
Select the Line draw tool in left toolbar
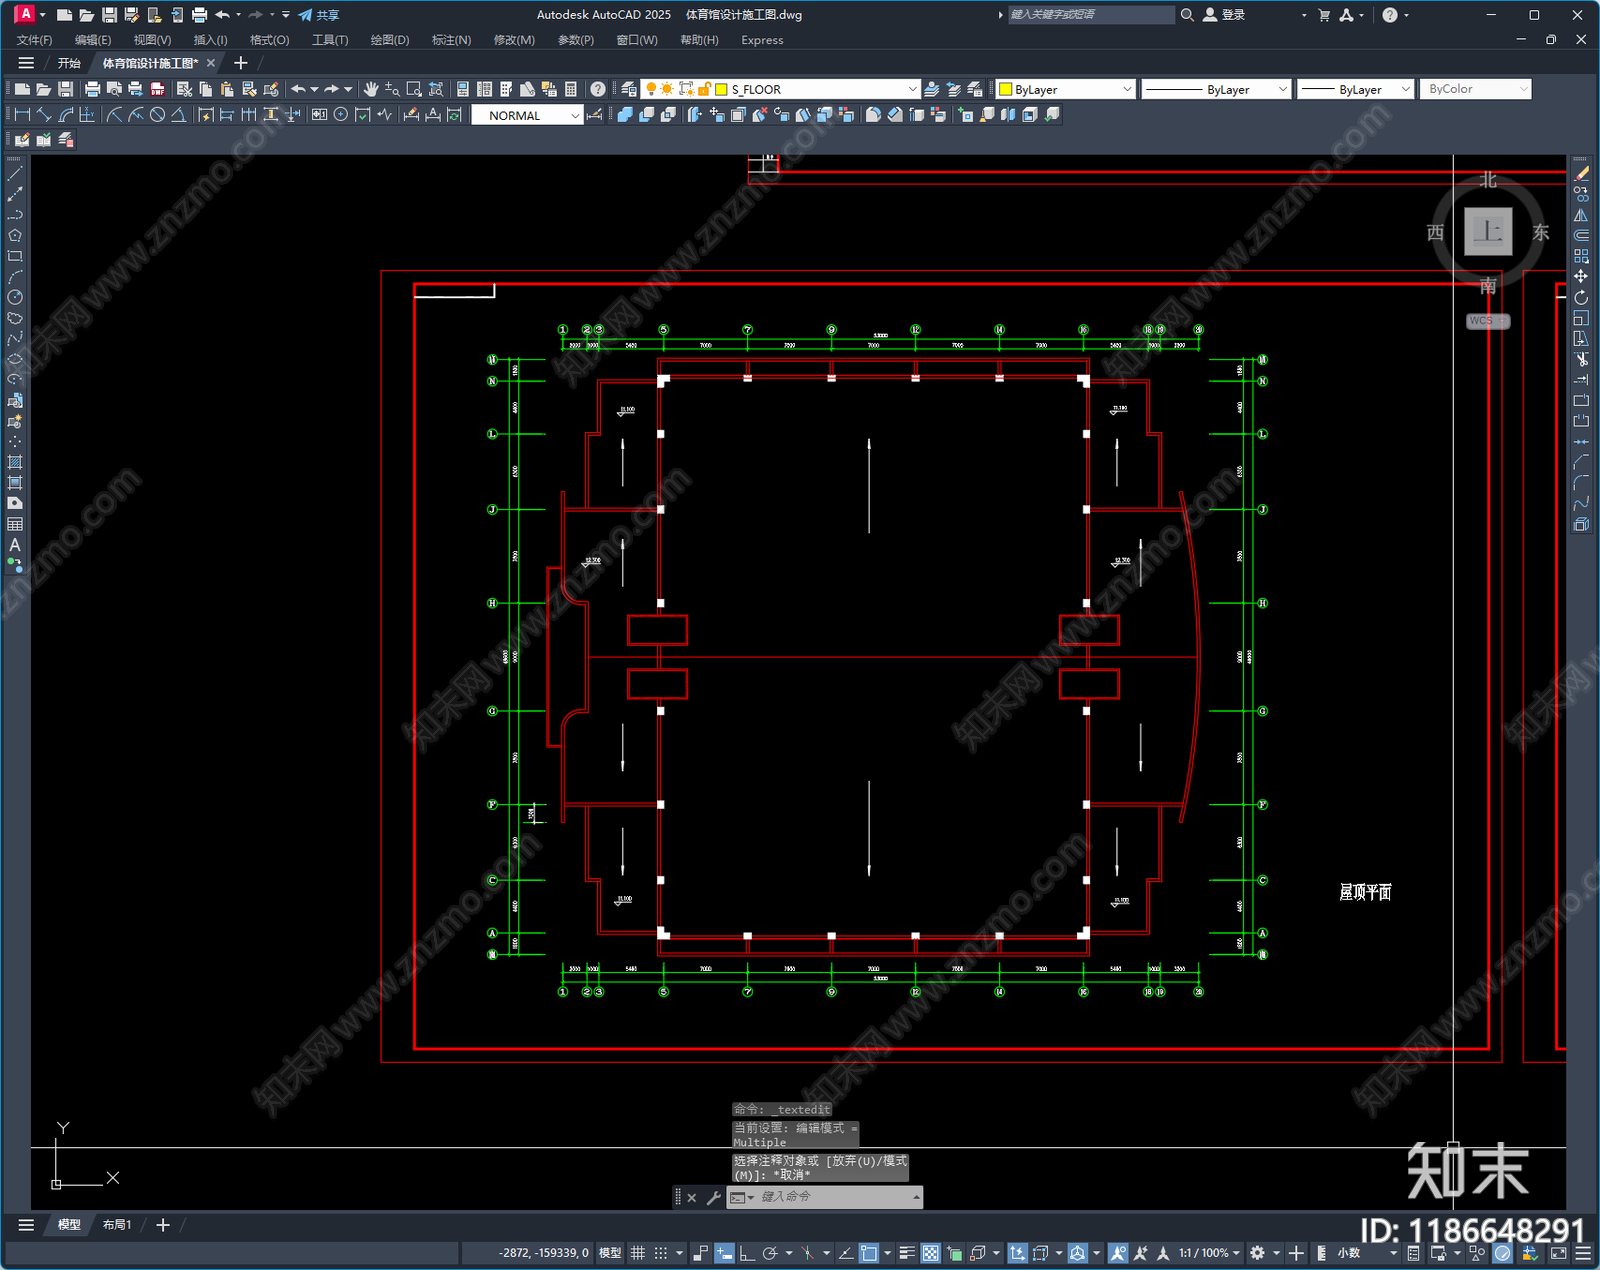pos(15,173)
